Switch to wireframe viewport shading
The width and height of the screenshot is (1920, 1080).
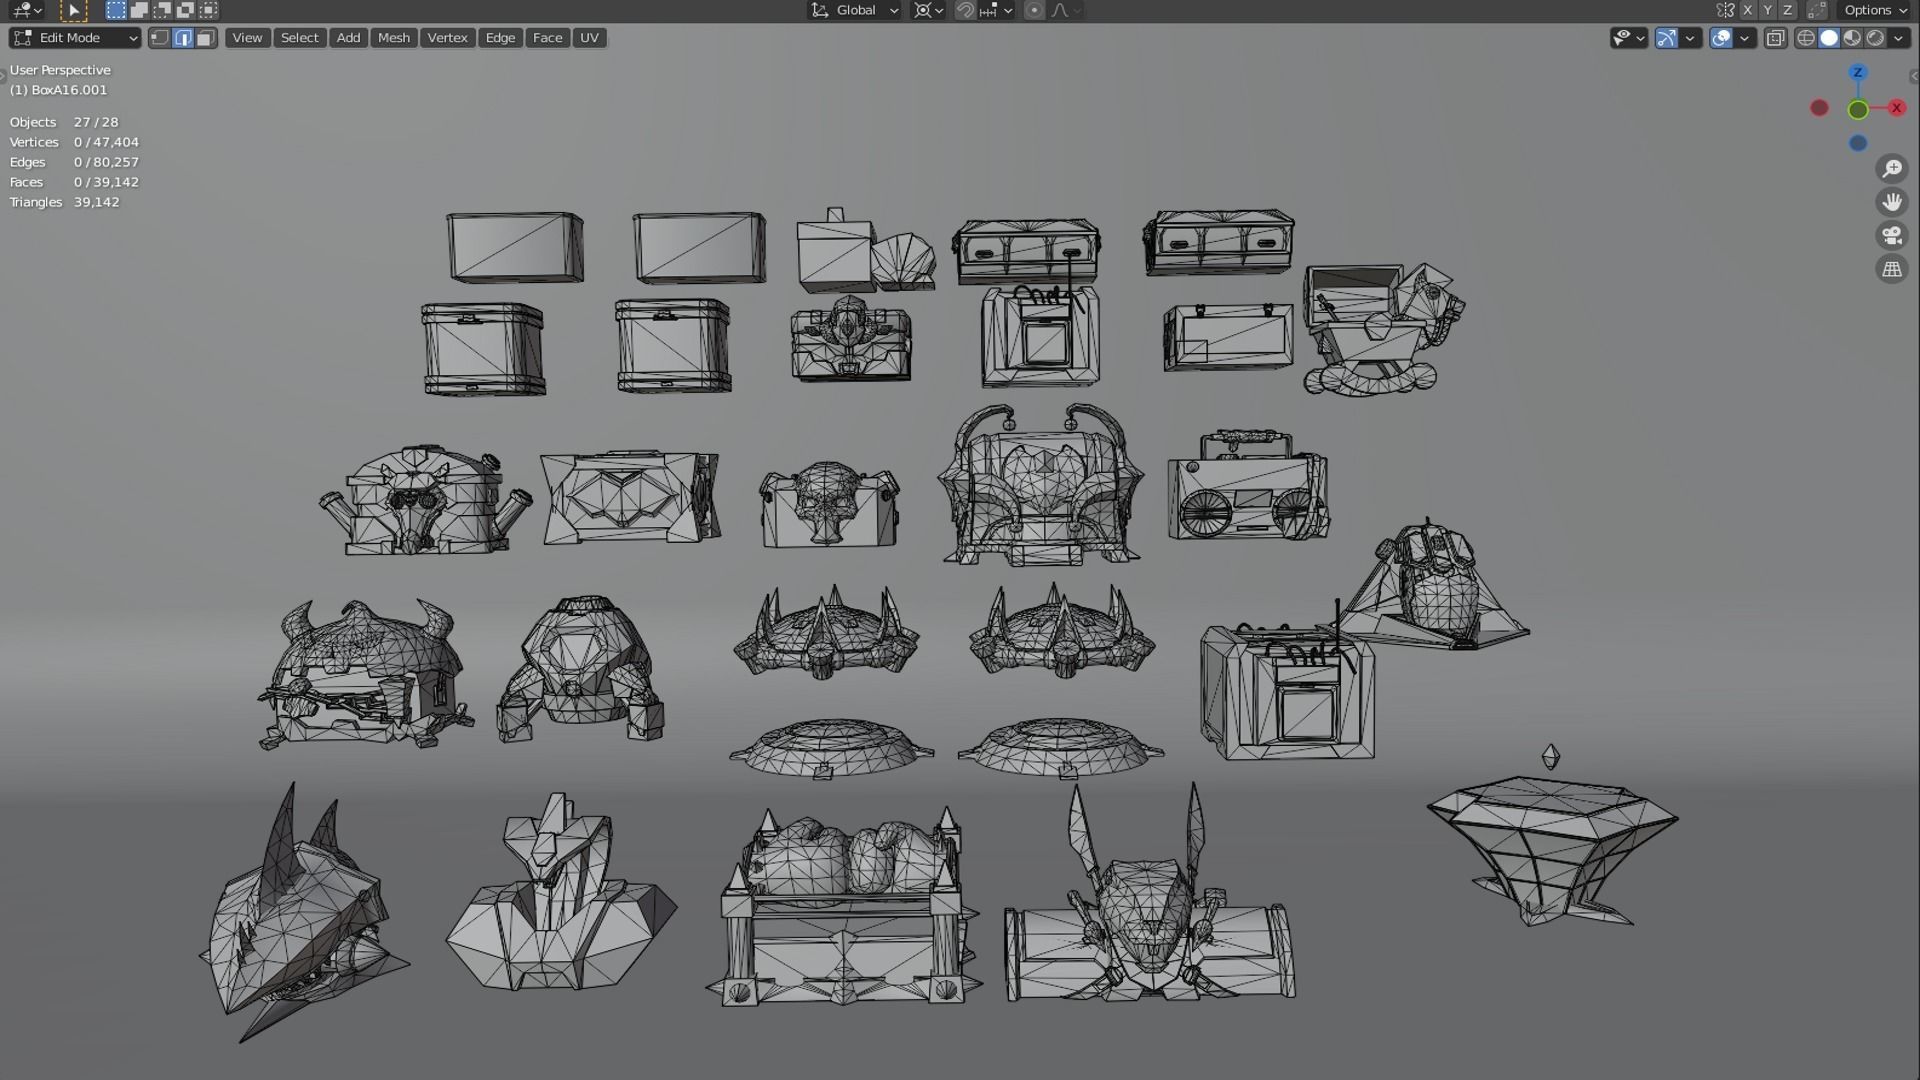pos(1806,38)
